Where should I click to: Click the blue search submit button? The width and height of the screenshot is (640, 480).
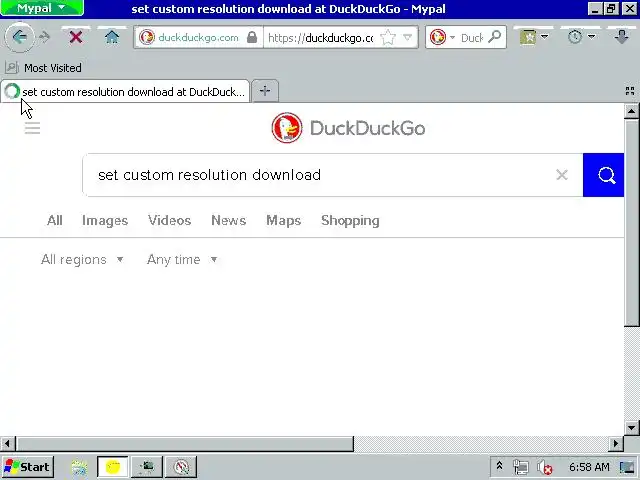pyautogui.click(x=603, y=175)
